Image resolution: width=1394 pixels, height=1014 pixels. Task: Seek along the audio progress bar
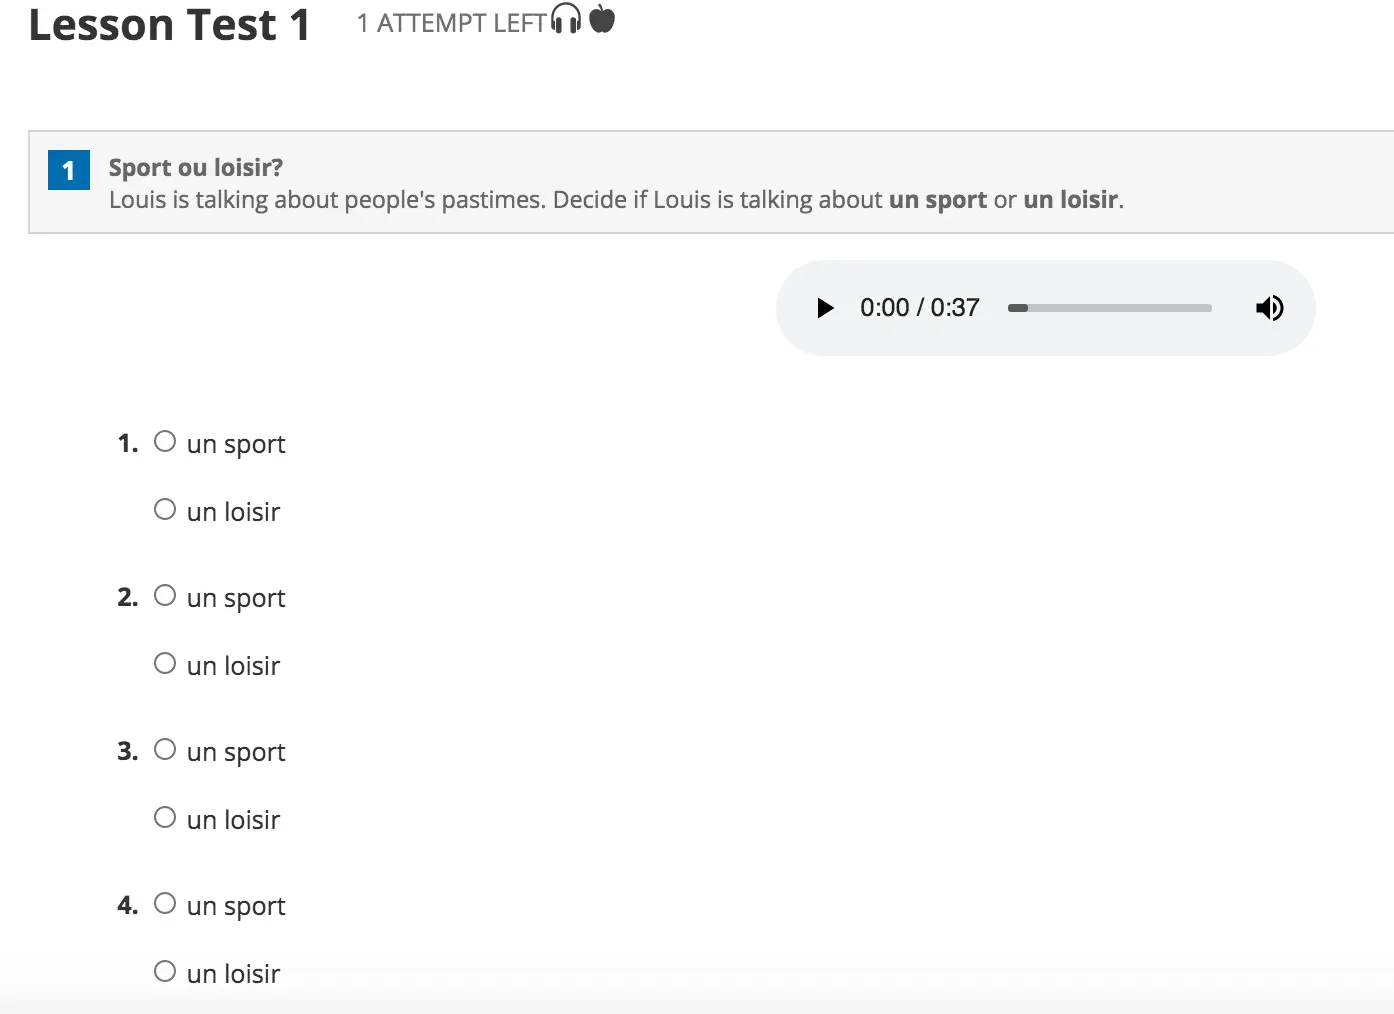click(x=1110, y=308)
